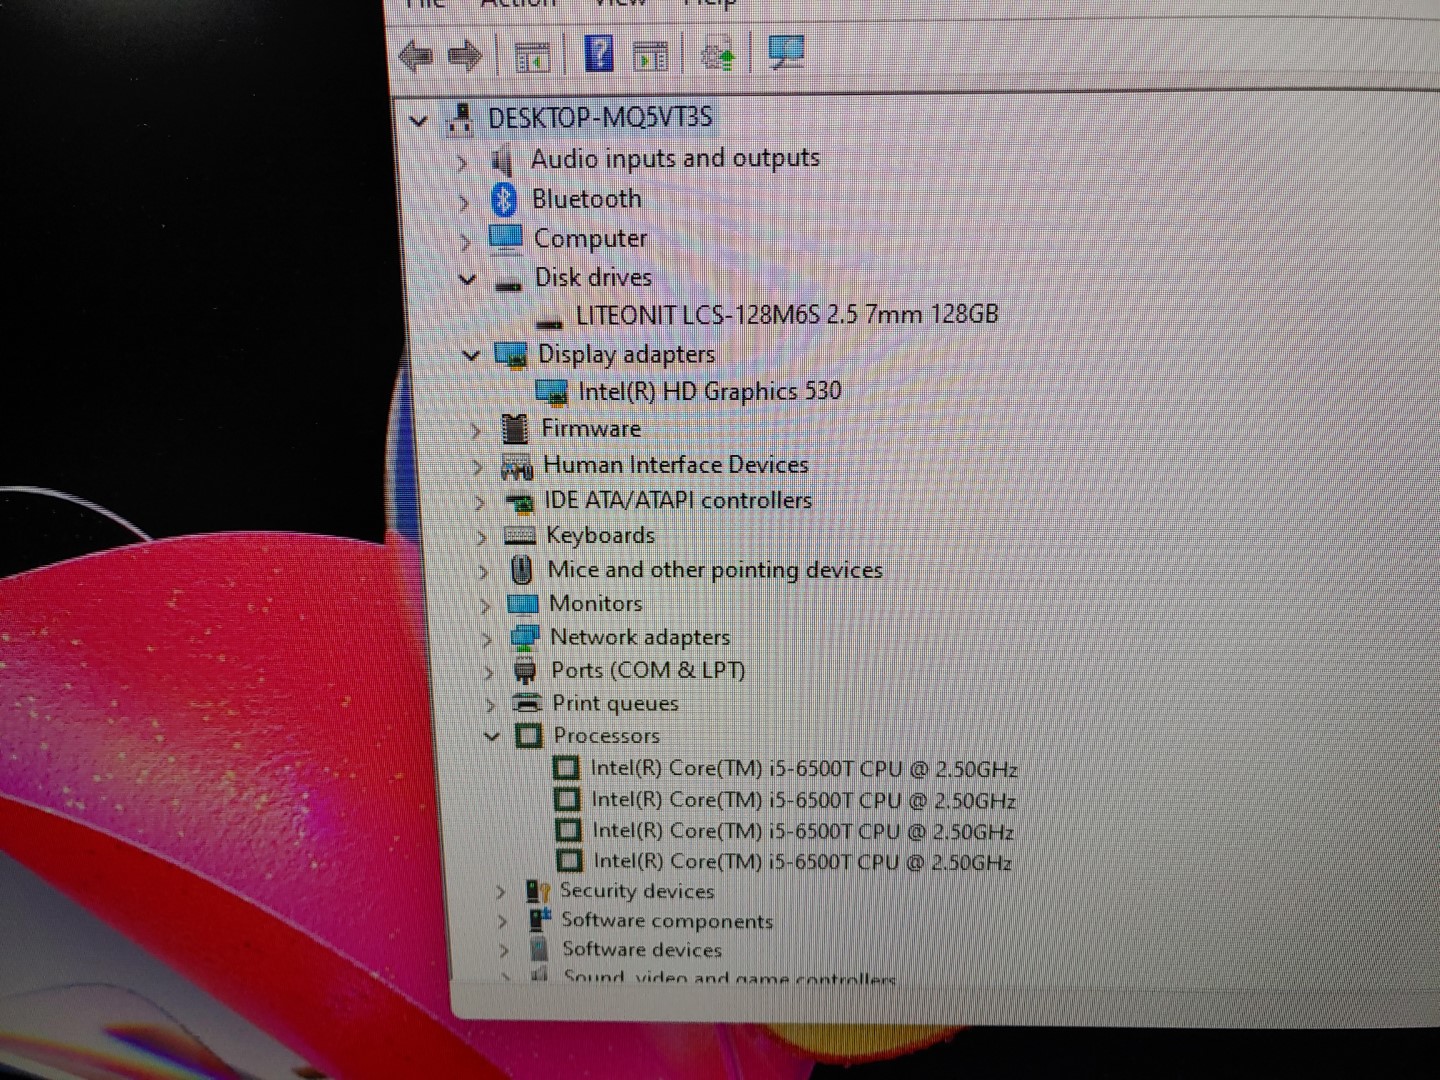Click the Print queues label
The image size is (1440, 1080).
(615, 703)
